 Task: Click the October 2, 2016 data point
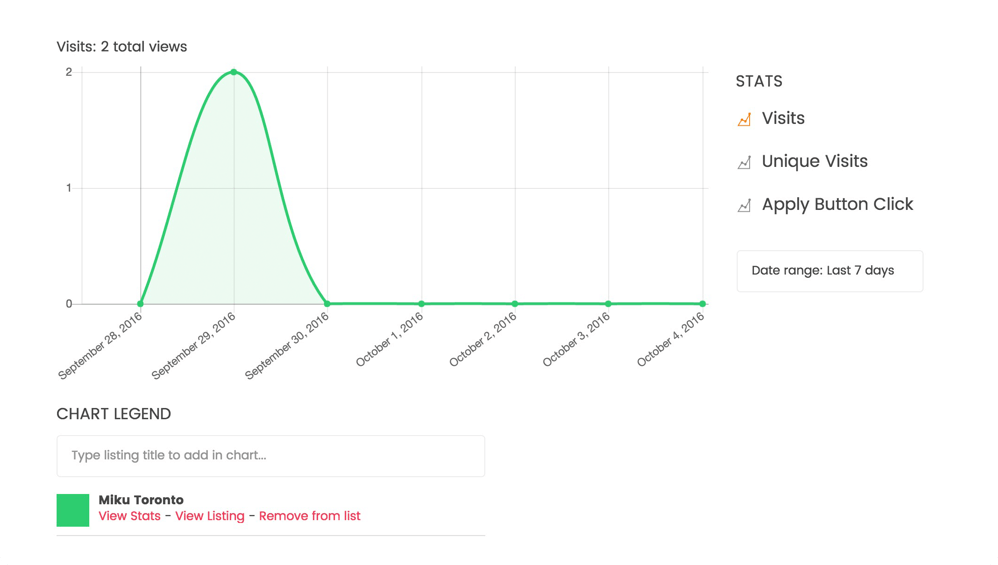coord(515,303)
